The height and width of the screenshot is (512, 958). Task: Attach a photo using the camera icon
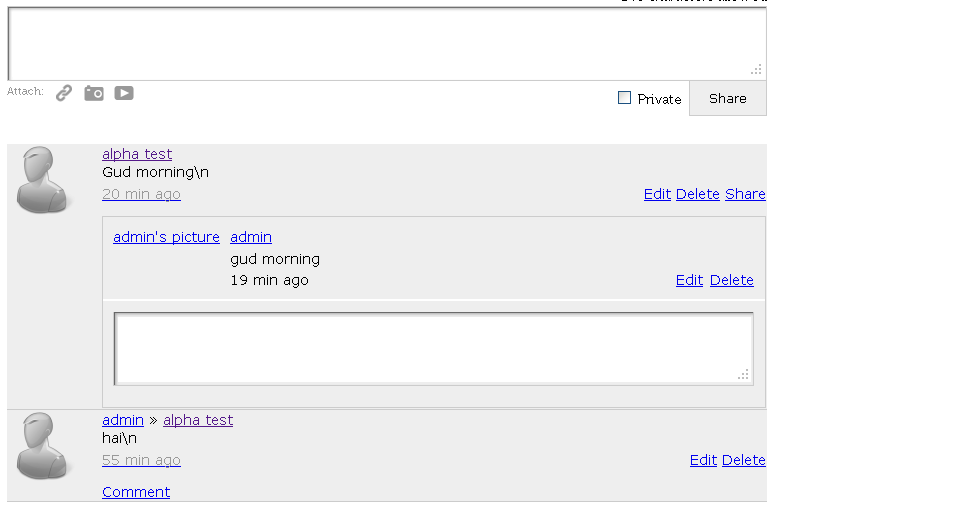(93, 93)
